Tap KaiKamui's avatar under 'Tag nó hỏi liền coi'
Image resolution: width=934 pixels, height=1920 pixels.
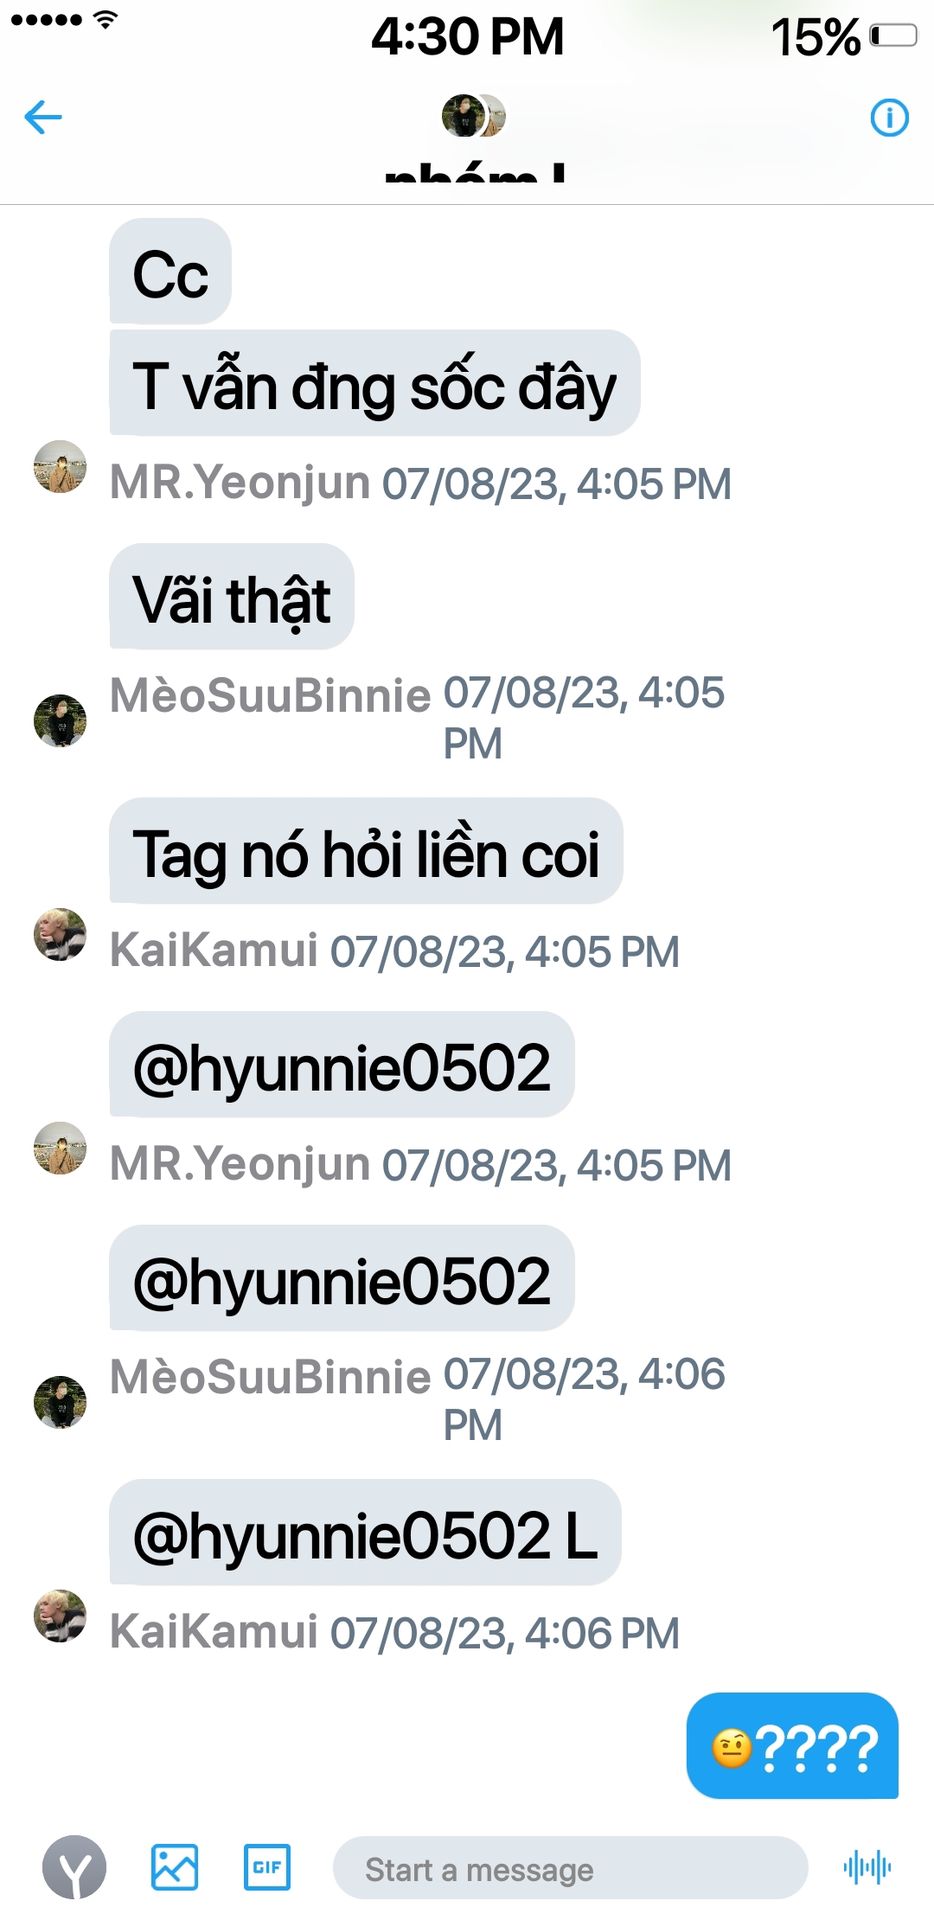pyautogui.click(x=60, y=934)
